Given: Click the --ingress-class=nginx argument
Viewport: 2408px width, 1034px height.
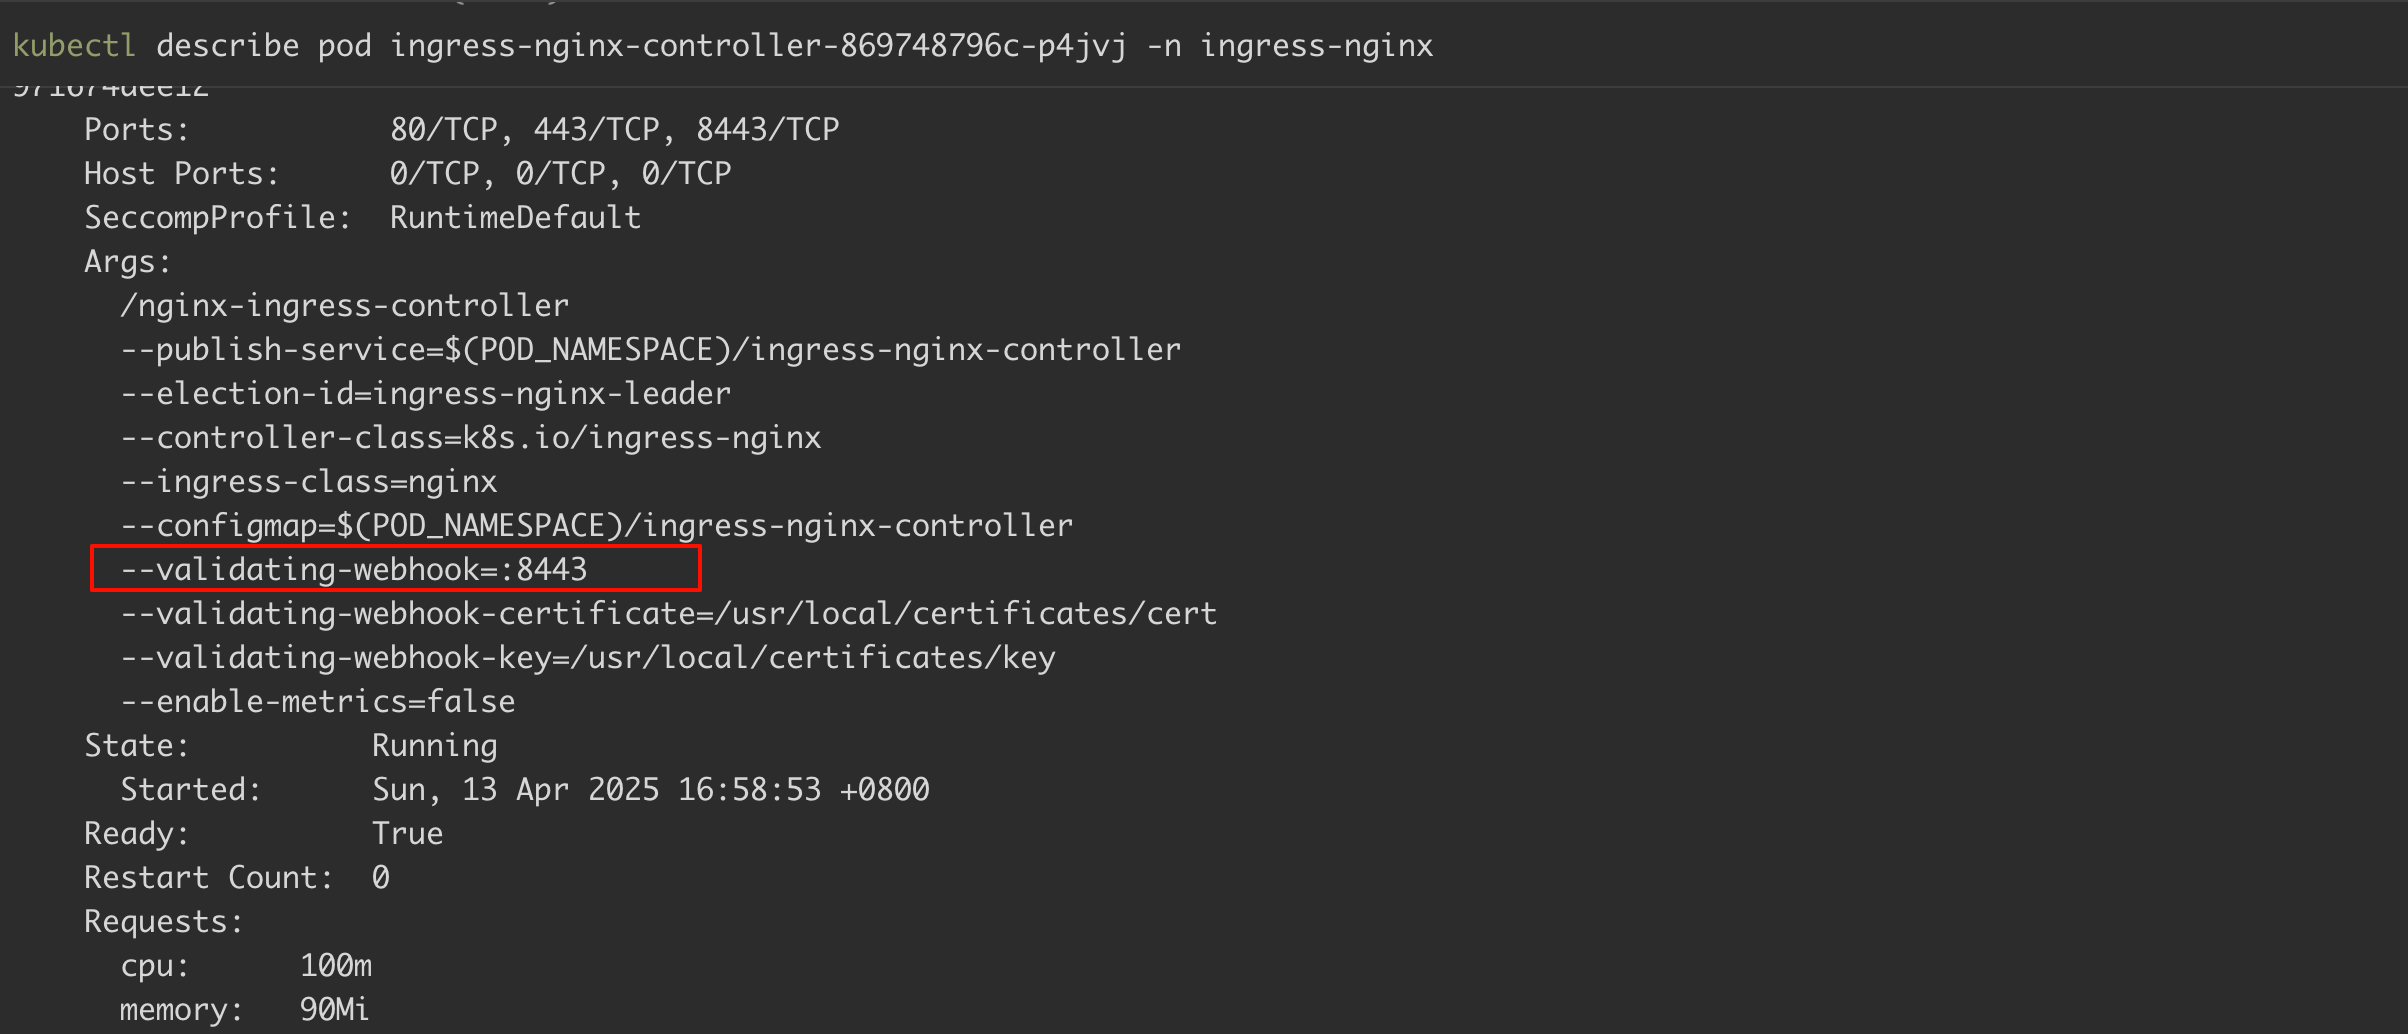Looking at the screenshot, I should (308, 482).
